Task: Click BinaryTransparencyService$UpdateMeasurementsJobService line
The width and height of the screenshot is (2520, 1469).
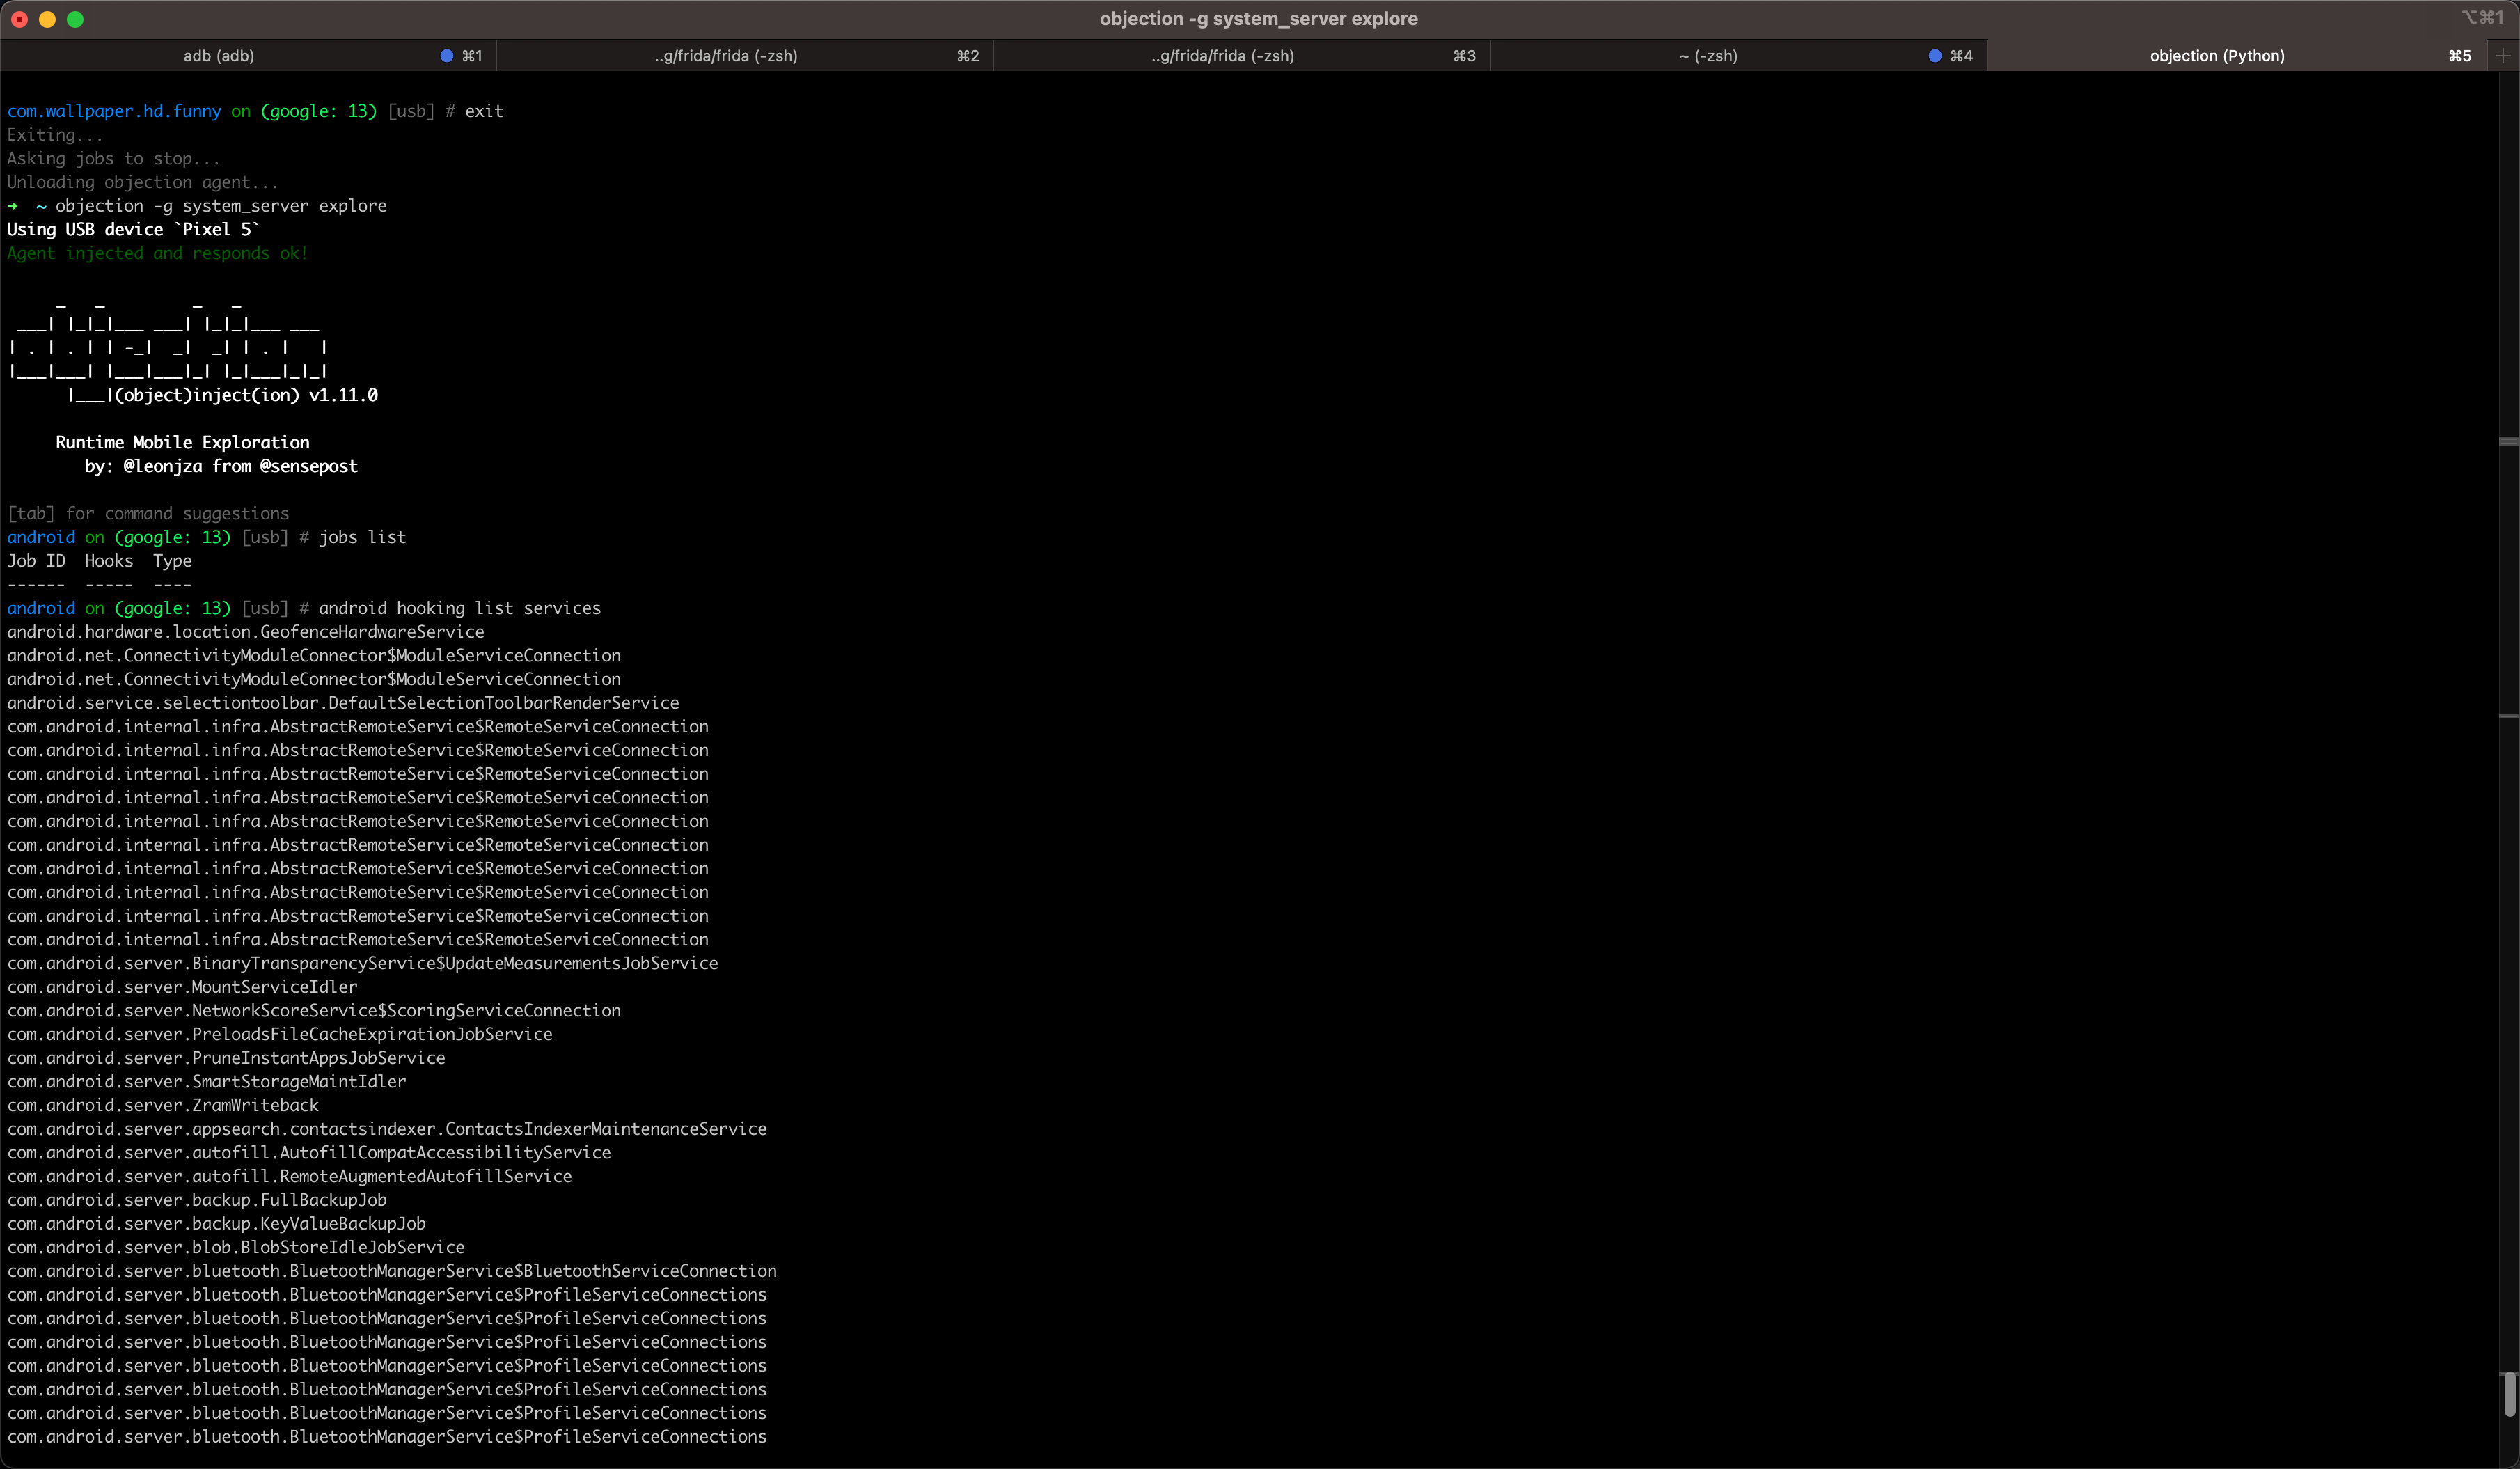Action: point(363,963)
